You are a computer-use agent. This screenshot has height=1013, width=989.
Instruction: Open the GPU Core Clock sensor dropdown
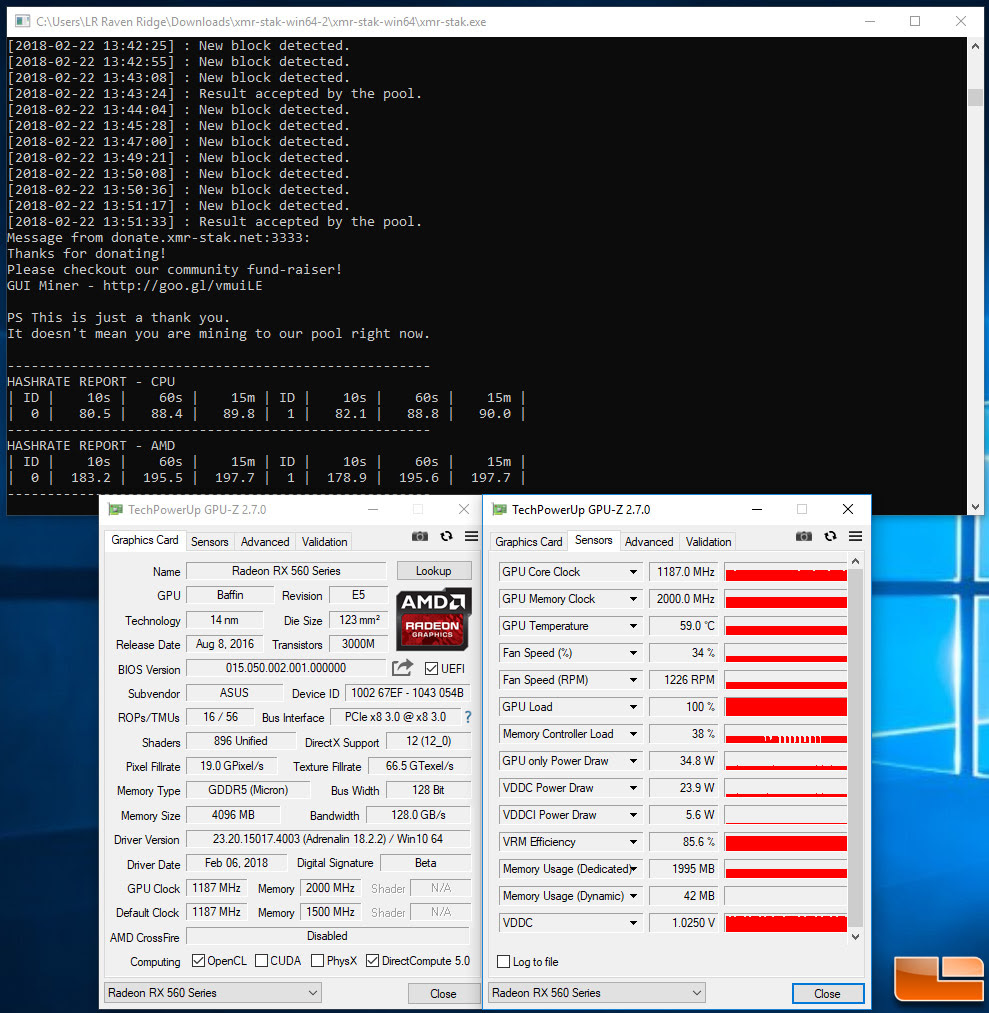(634, 572)
